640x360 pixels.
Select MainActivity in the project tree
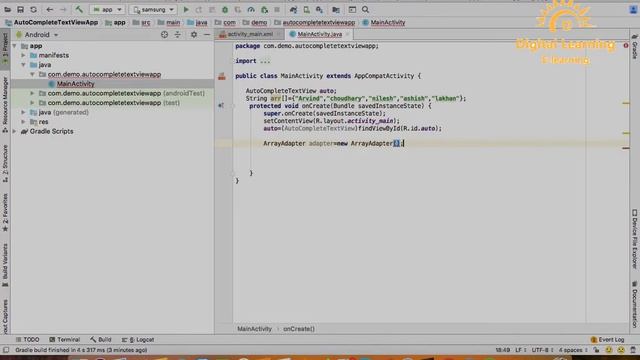(76, 84)
